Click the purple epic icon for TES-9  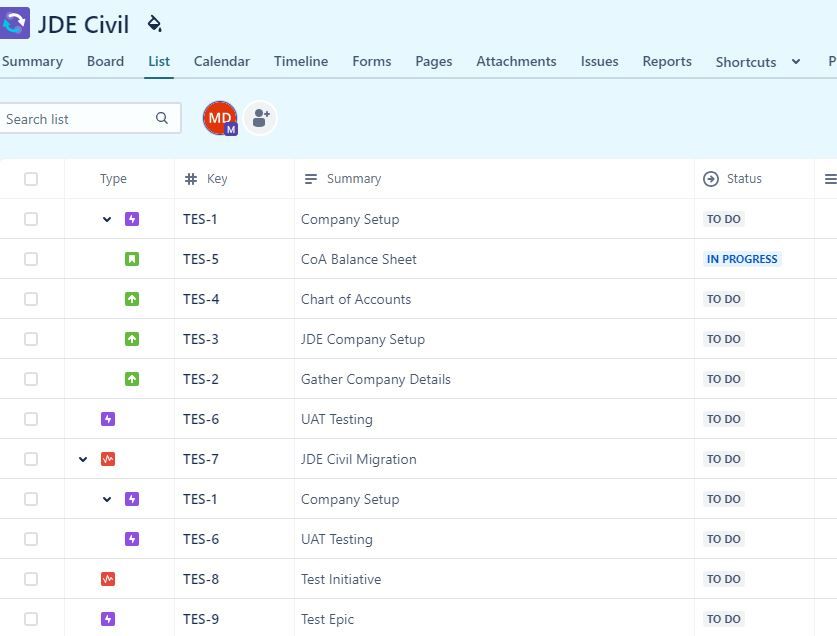108,619
